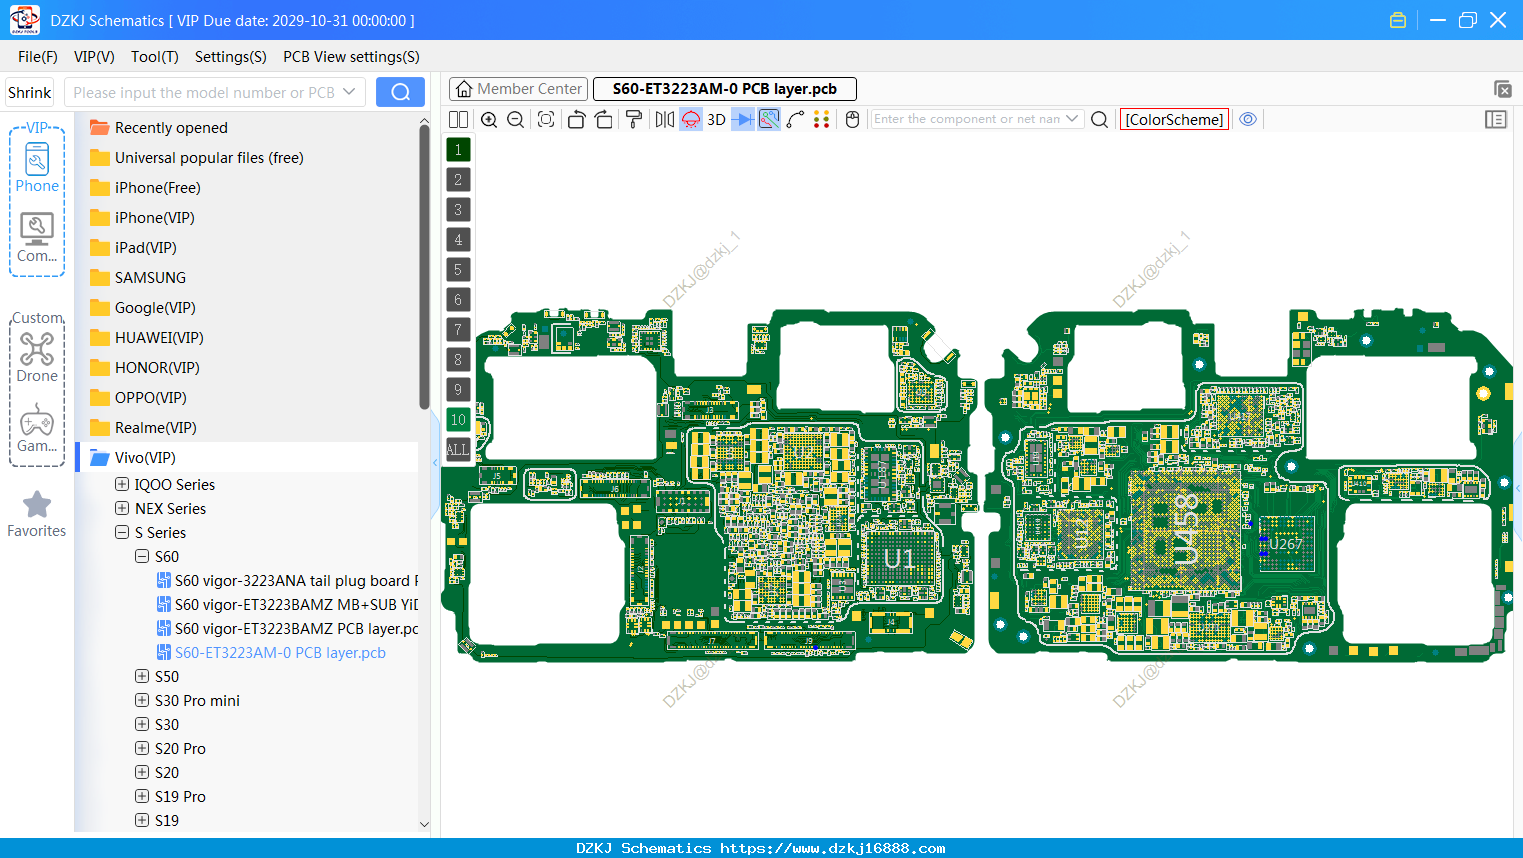The height and width of the screenshot is (858, 1523).
Task: Open S60 vigor-3223ANA tail plug board file
Action: point(287,580)
